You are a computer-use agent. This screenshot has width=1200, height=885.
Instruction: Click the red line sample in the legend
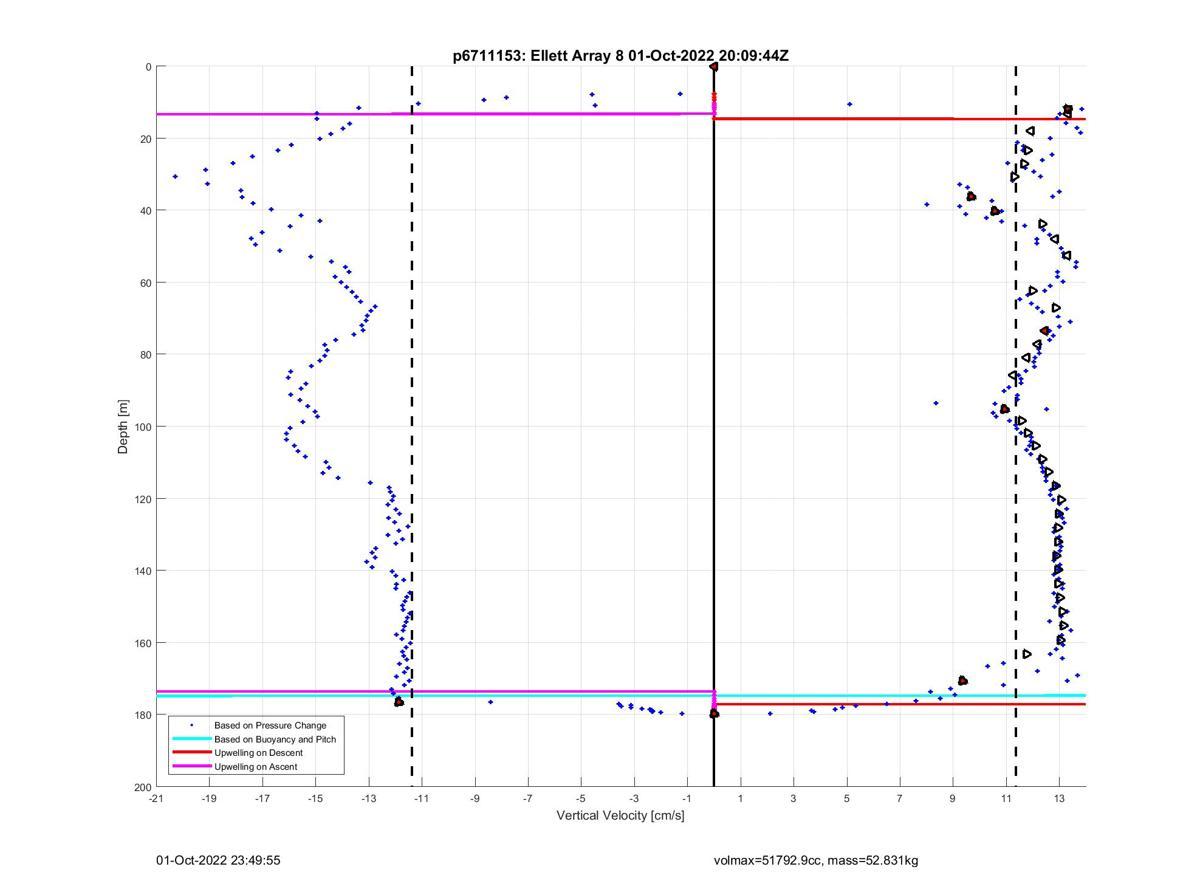click(191, 753)
